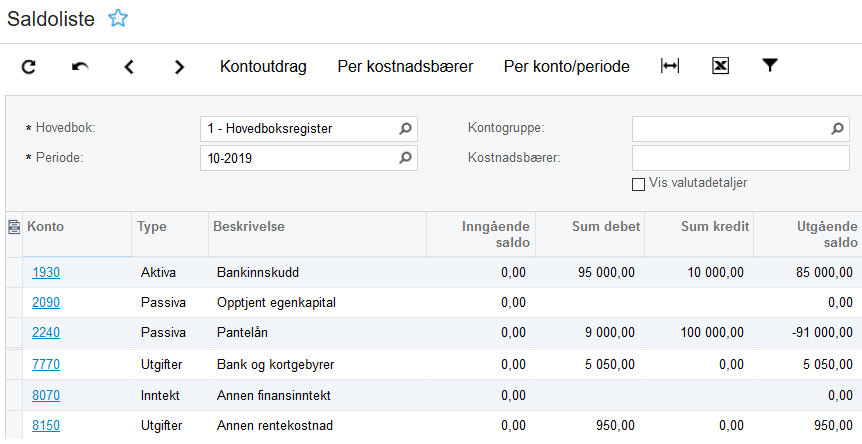Open Kontogruppe lookup magnifier

(x=838, y=129)
